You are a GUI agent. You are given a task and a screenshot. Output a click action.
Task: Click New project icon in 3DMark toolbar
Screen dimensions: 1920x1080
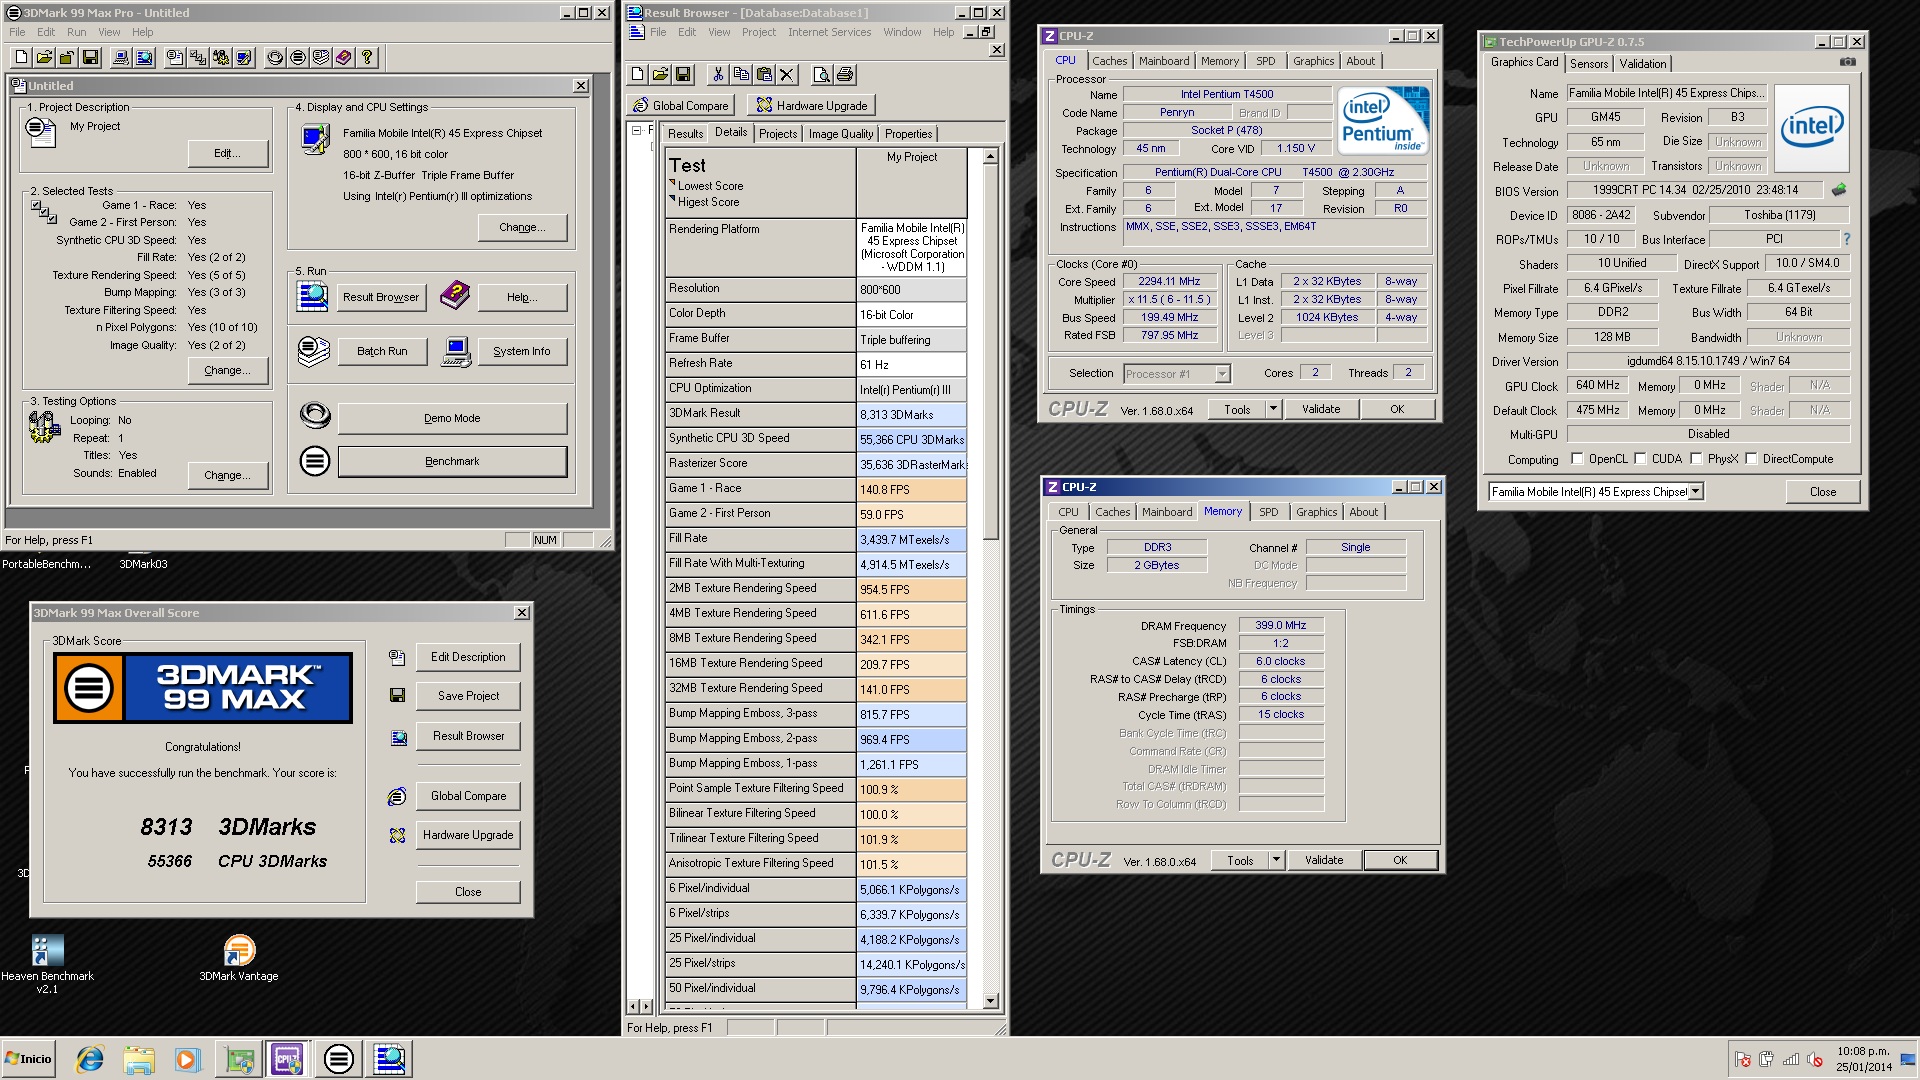pos(21,58)
